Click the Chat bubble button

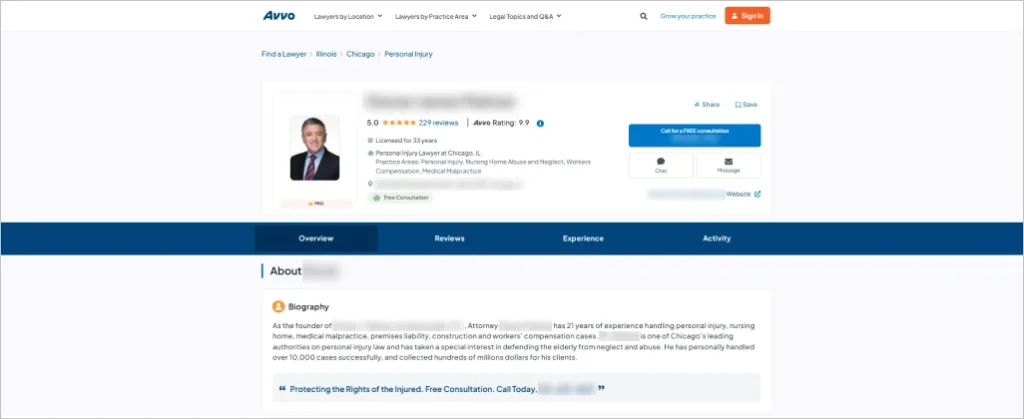click(x=661, y=165)
